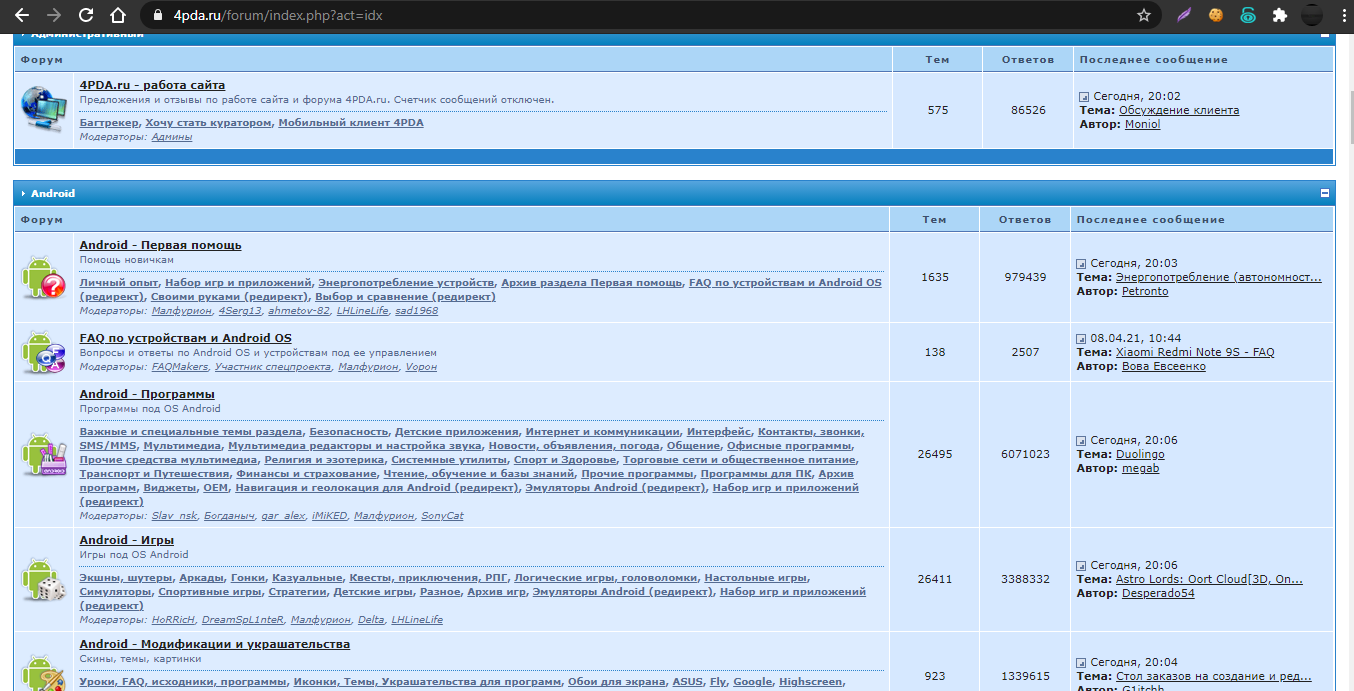This screenshot has width=1354, height=691.
Task: Open the Безопасность subforum
Action: coord(348,432)
